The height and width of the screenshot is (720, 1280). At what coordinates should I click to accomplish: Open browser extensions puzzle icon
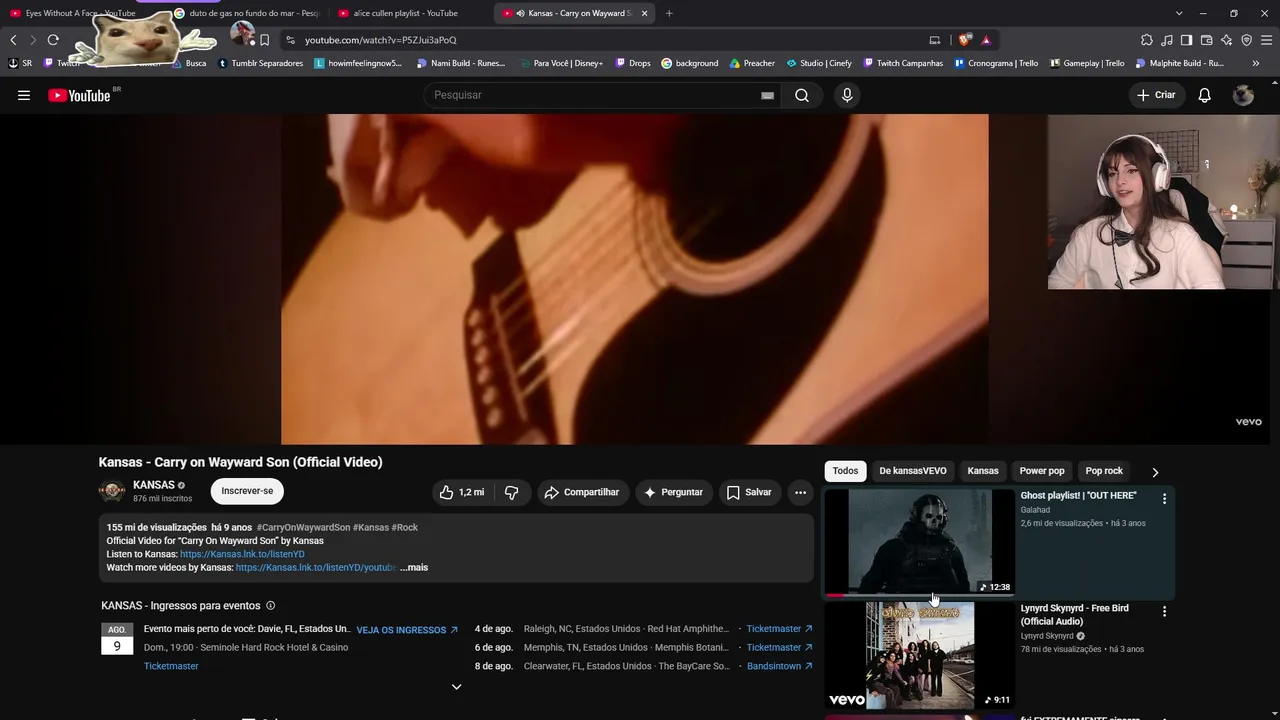[x=1147, y=40]
